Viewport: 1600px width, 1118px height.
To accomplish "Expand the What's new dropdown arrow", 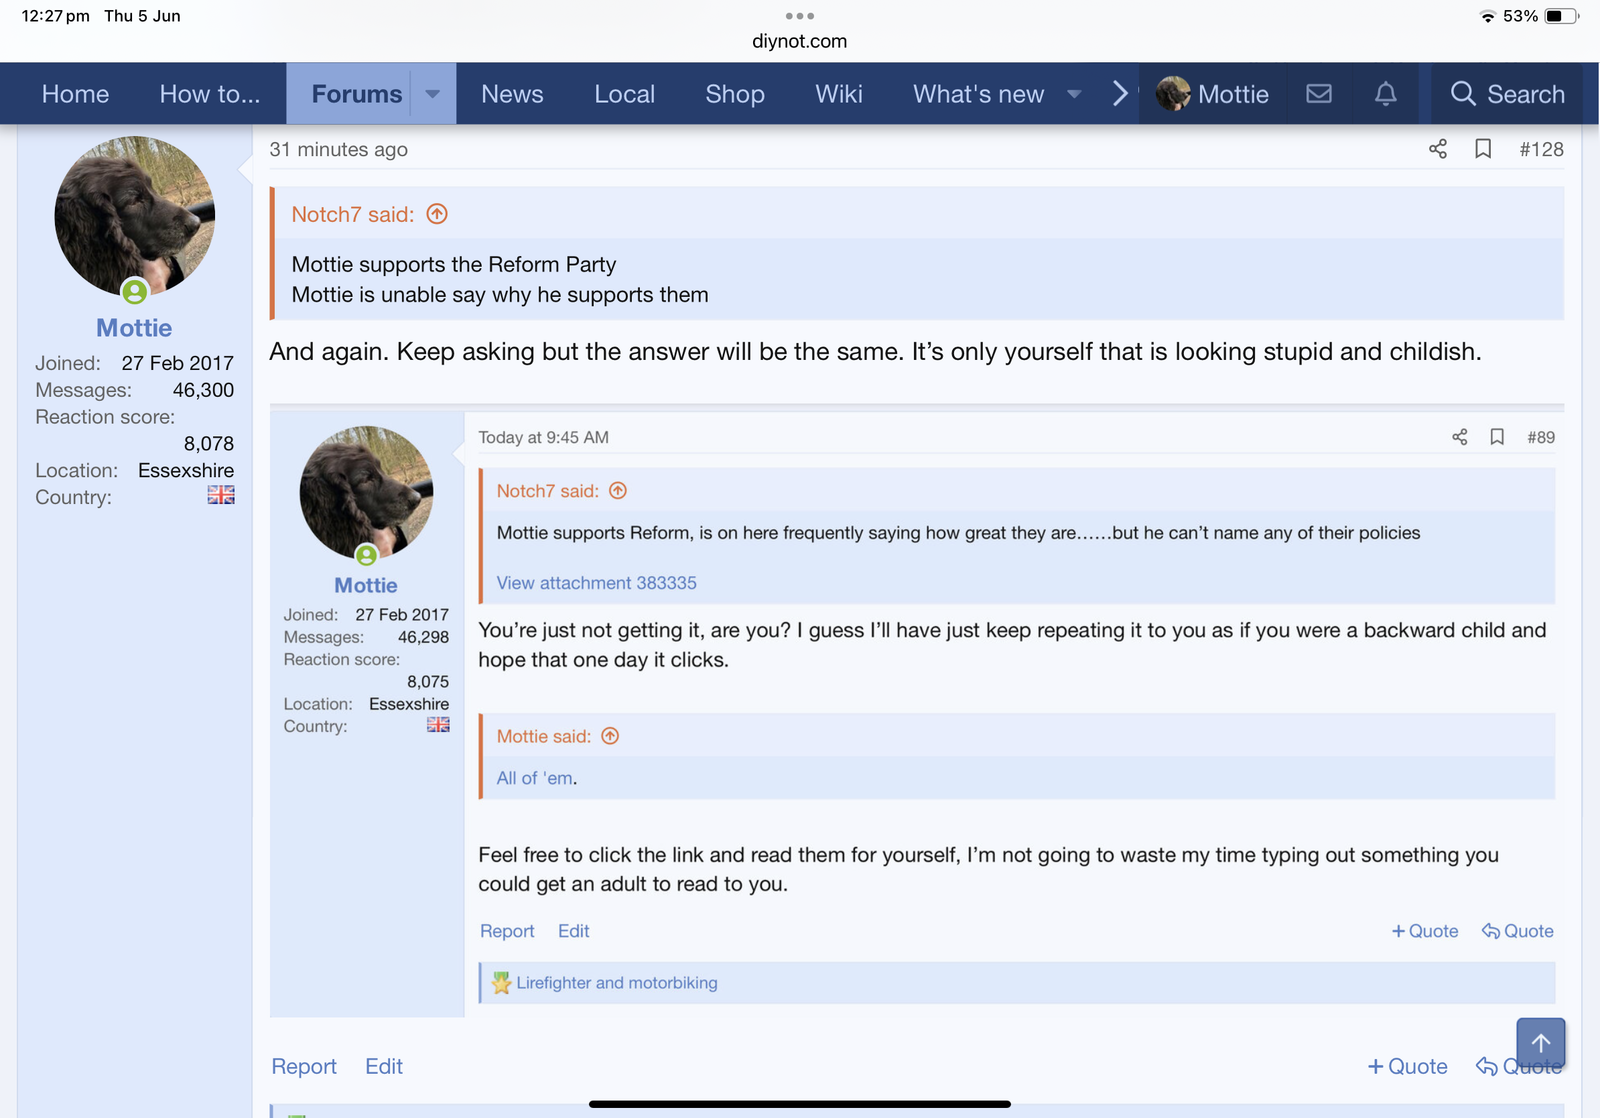I will coord(1074,94).
